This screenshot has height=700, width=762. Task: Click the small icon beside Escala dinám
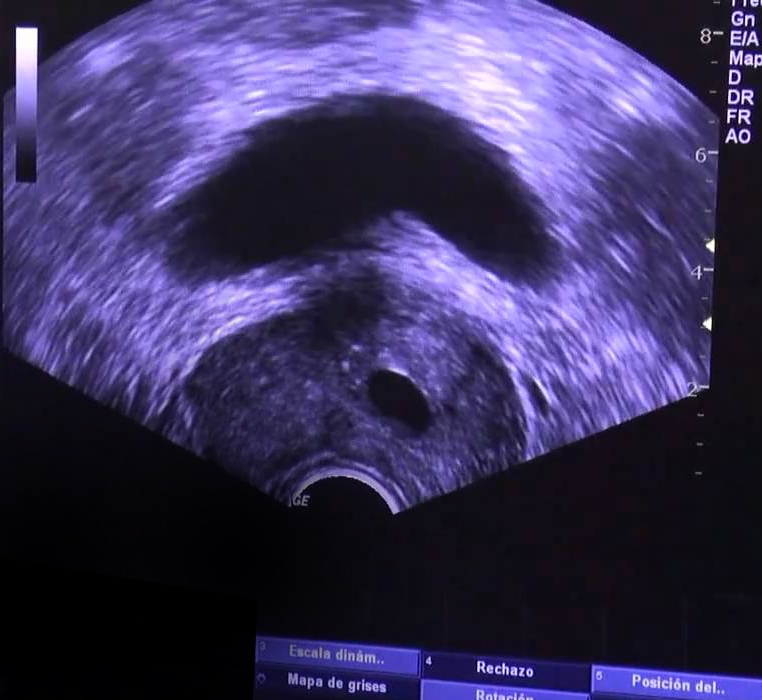click(264, 650)
